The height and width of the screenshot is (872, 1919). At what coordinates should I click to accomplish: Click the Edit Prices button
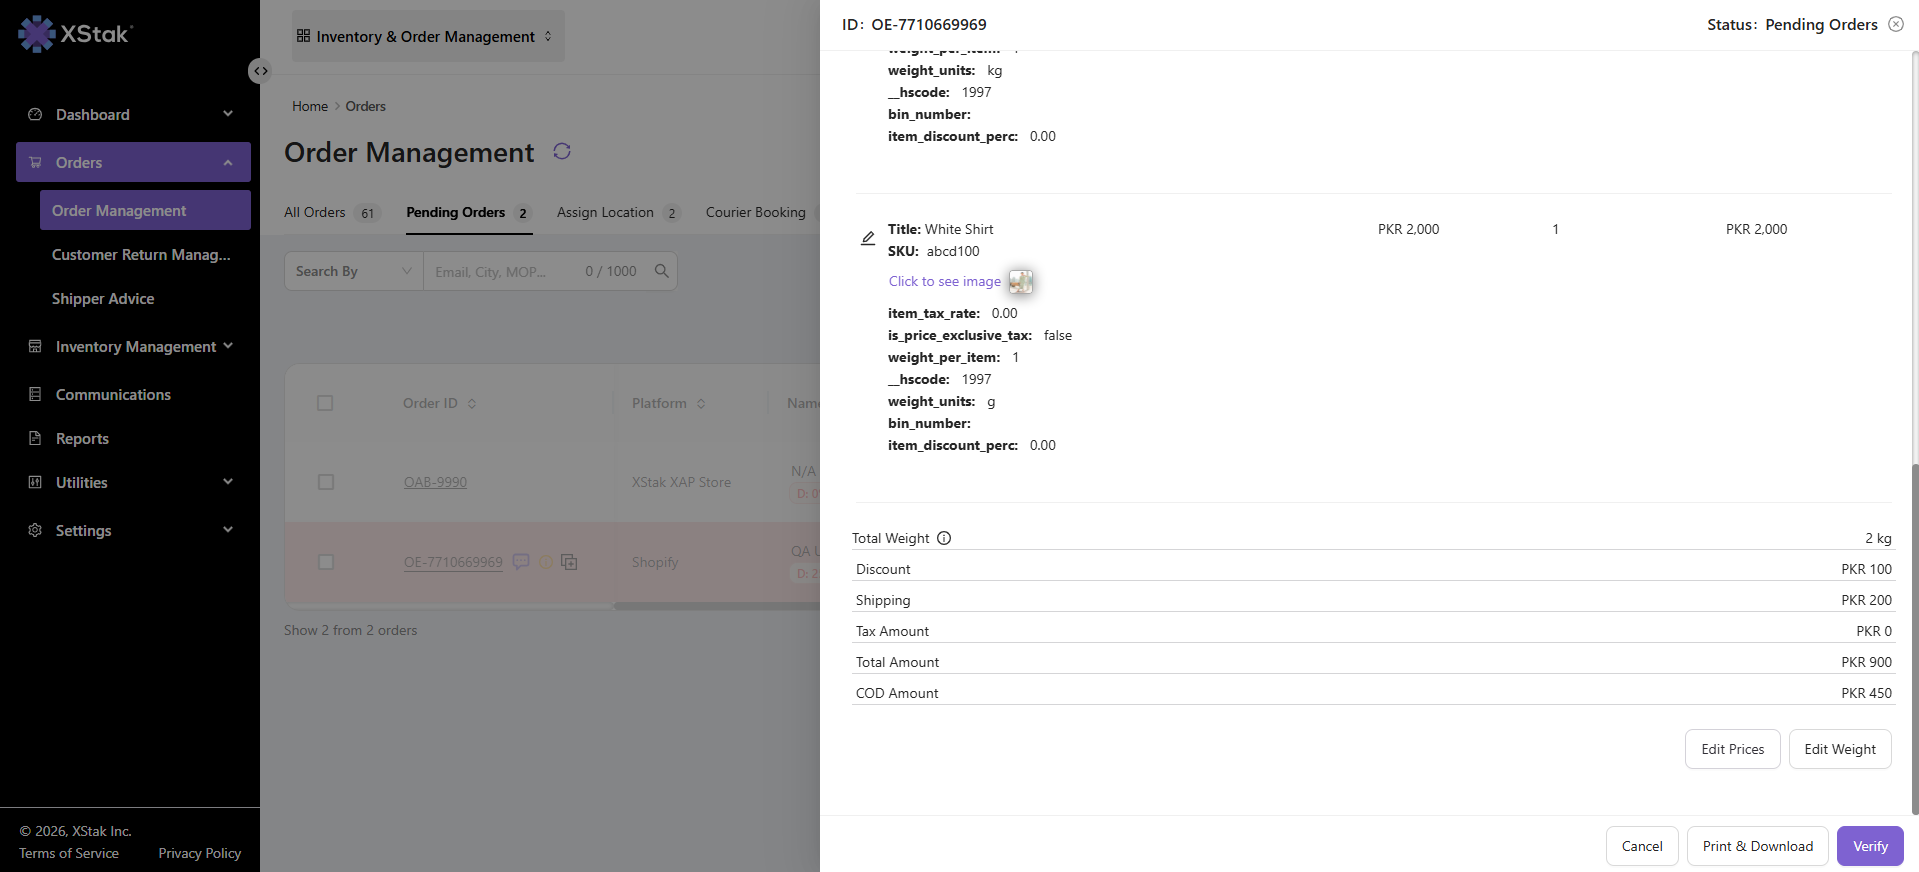click(1732, 749)
